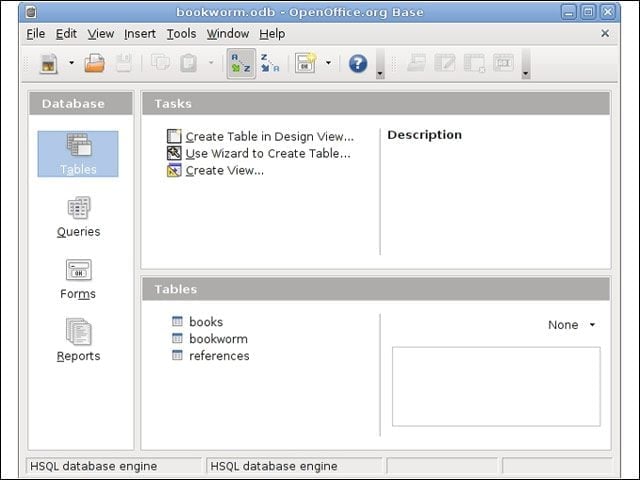Open the Help menu
640x480 pixels.
pyautogui.click(x=272, y=33)
